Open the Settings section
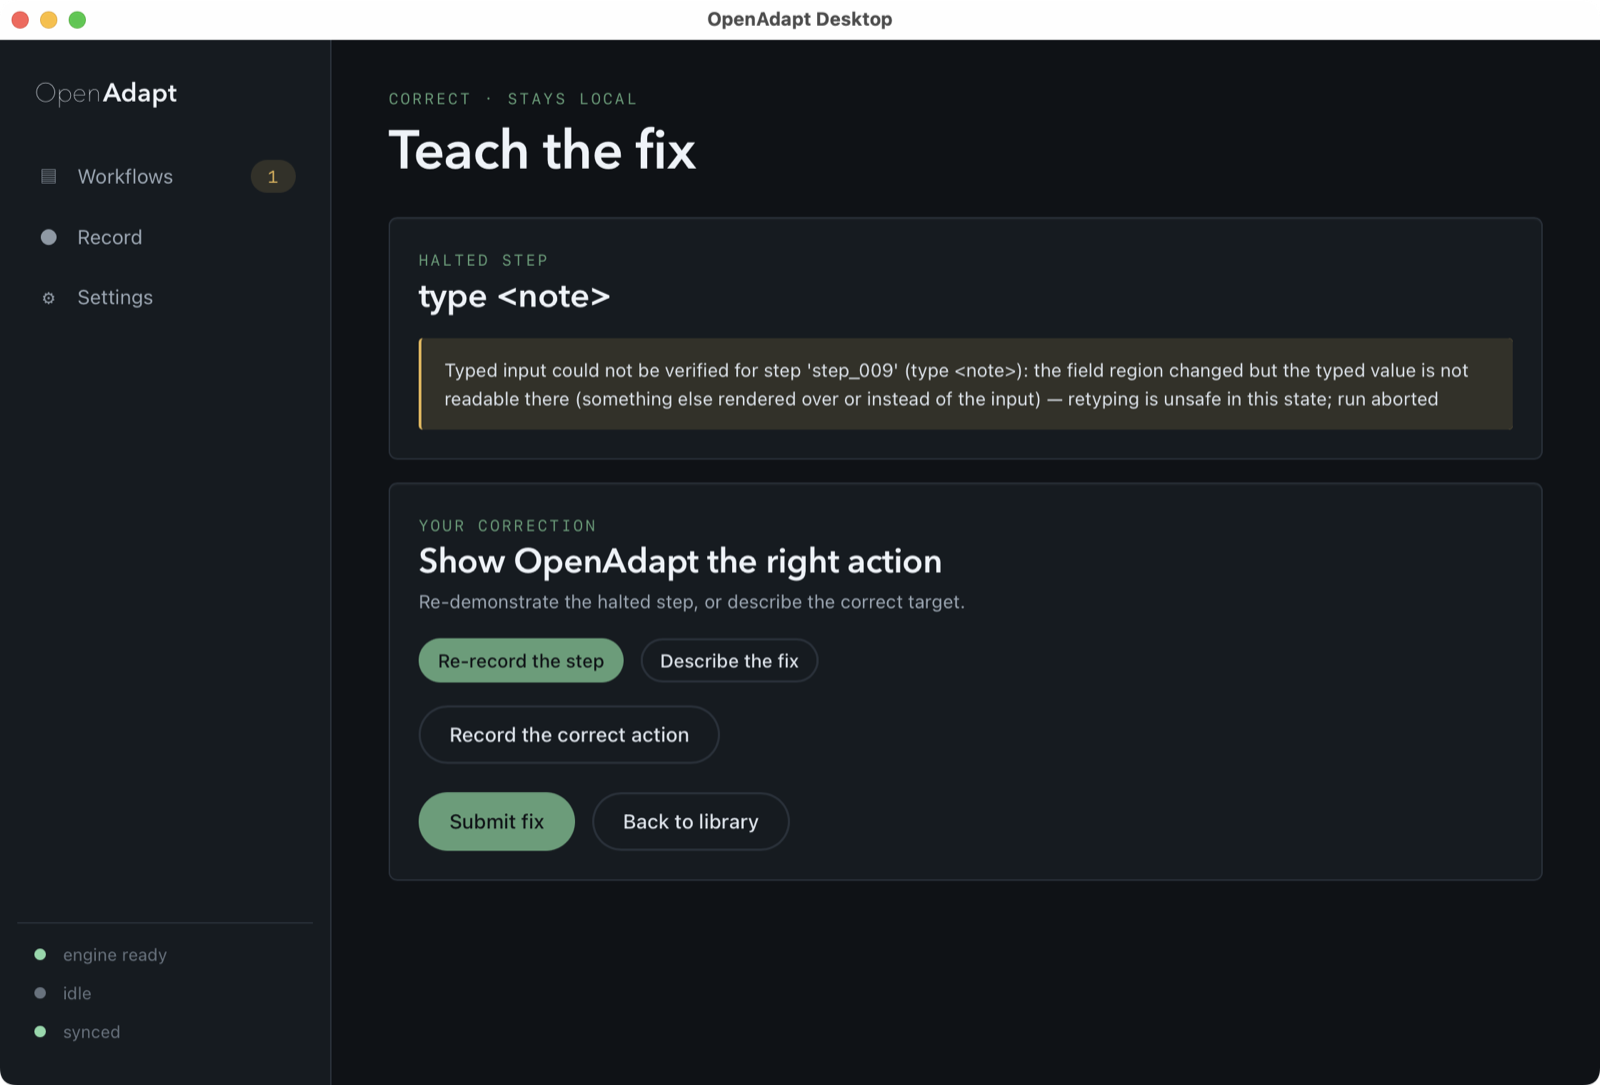1600x1085 pixels. pos(166,297)
